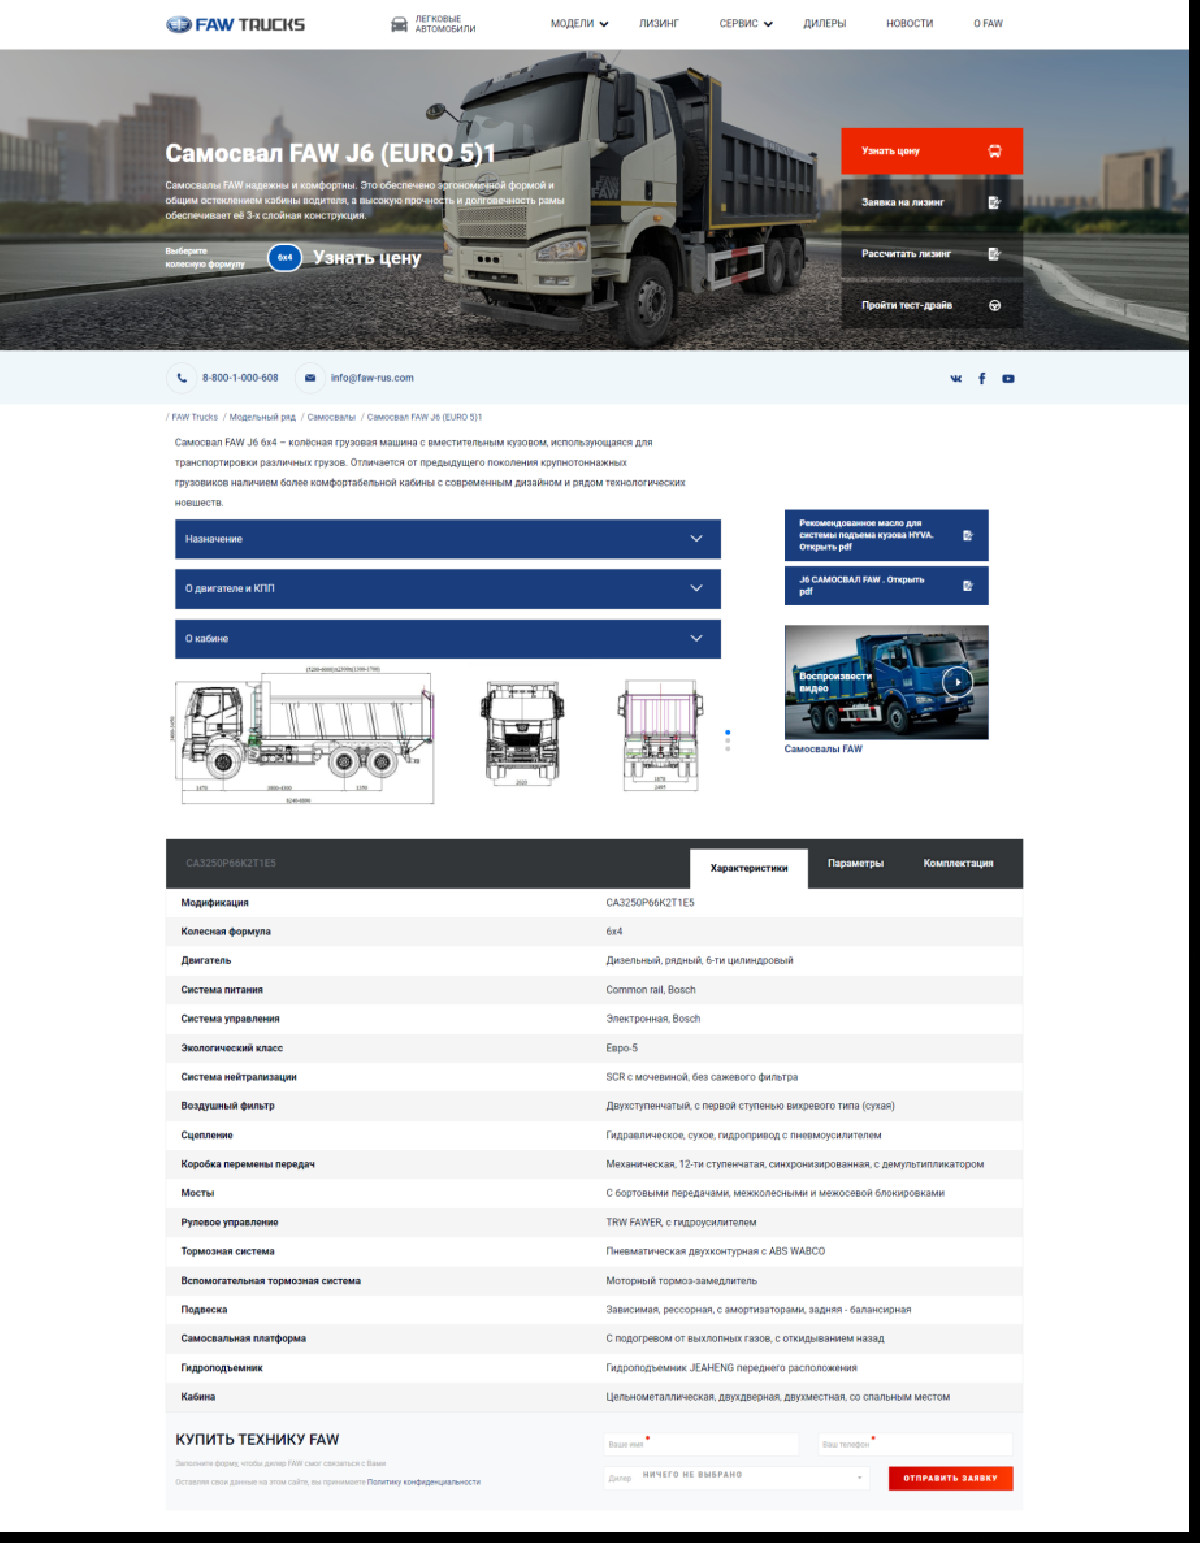The width and height of the screenshot is (1200, 1543).
Task: Open HYVA recommended oil pdf link
Action: (x=887, y=535)
